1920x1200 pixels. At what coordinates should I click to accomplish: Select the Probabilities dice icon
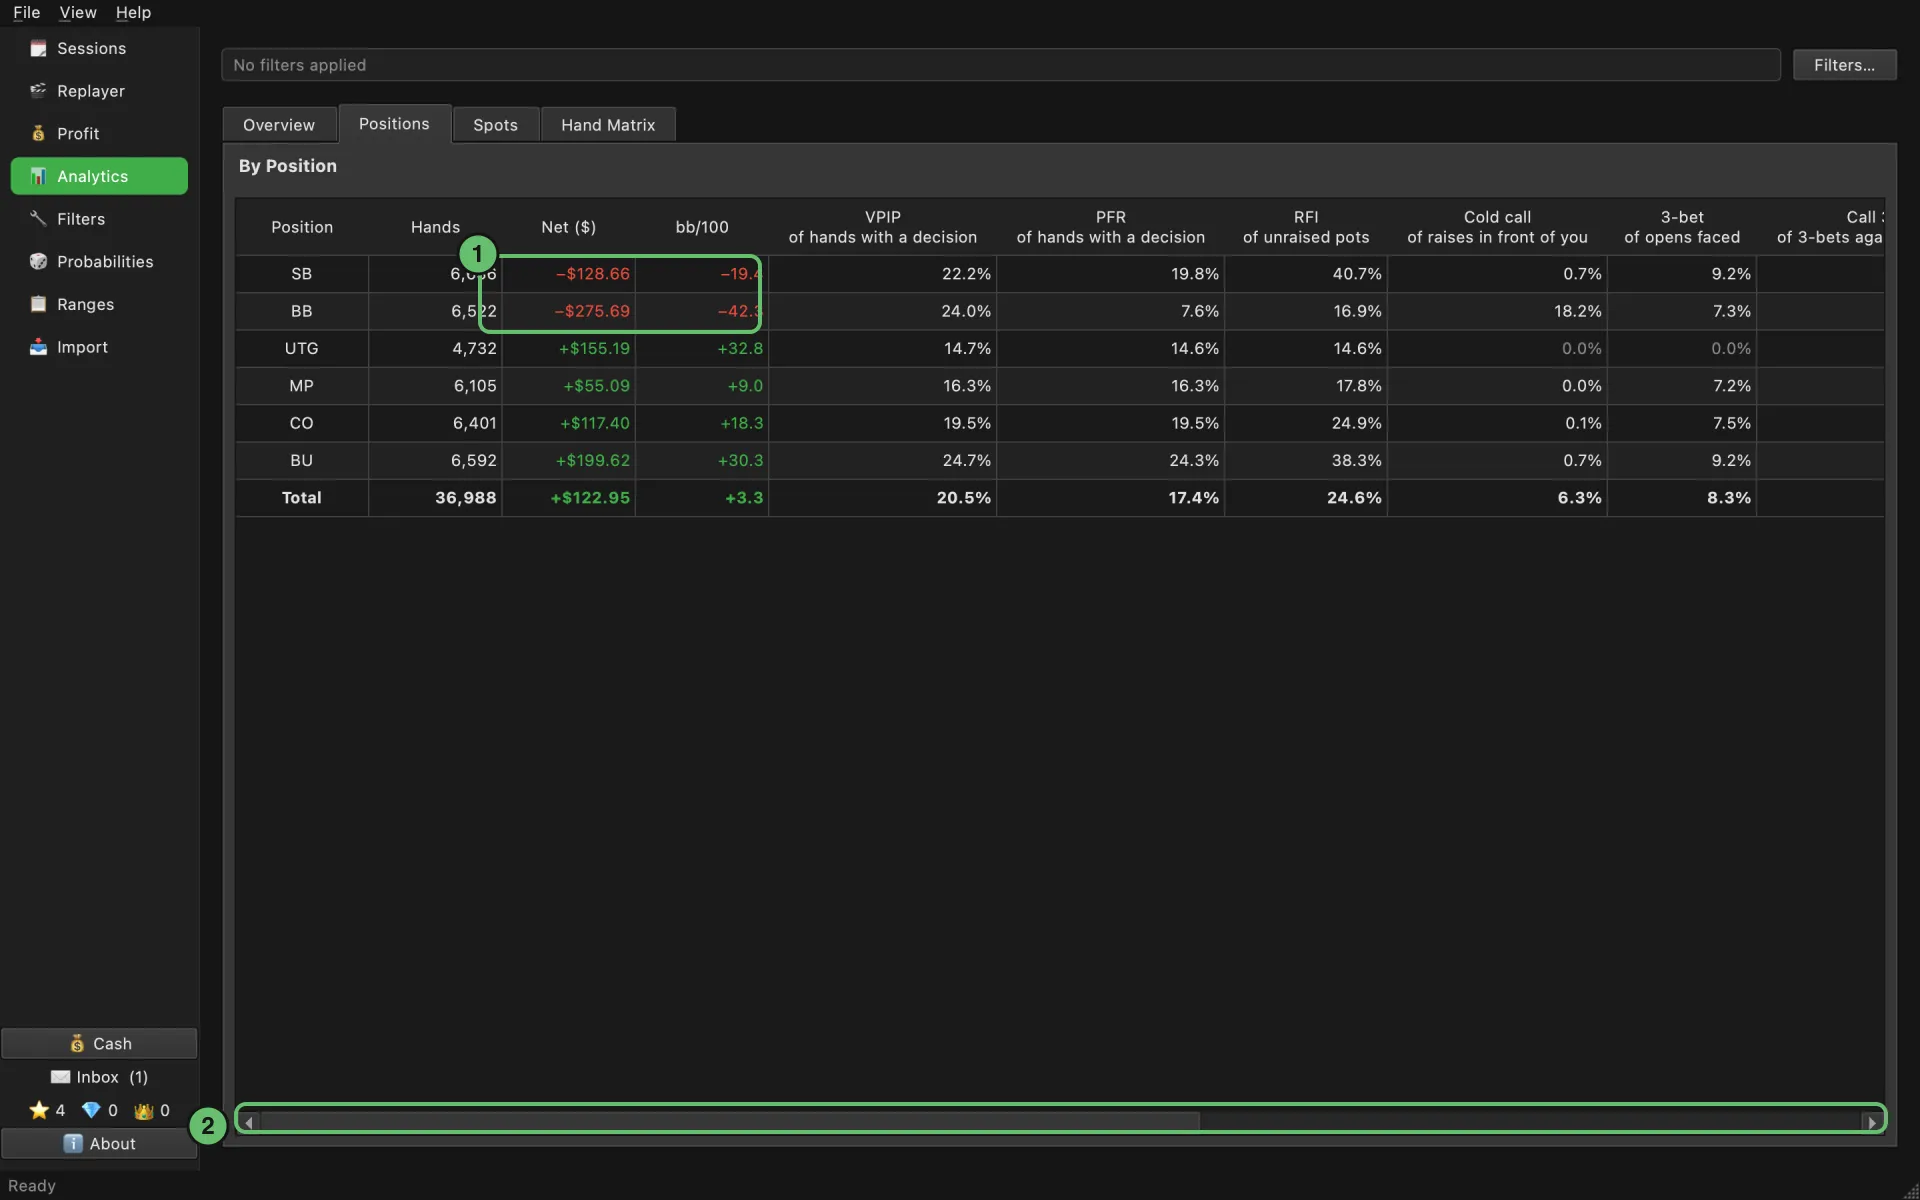38,261
